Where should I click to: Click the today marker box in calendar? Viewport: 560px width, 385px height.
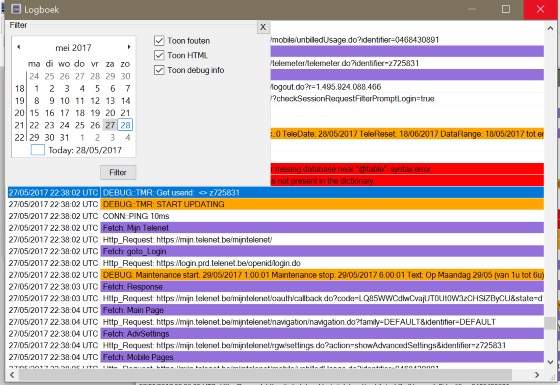(38, 150)
